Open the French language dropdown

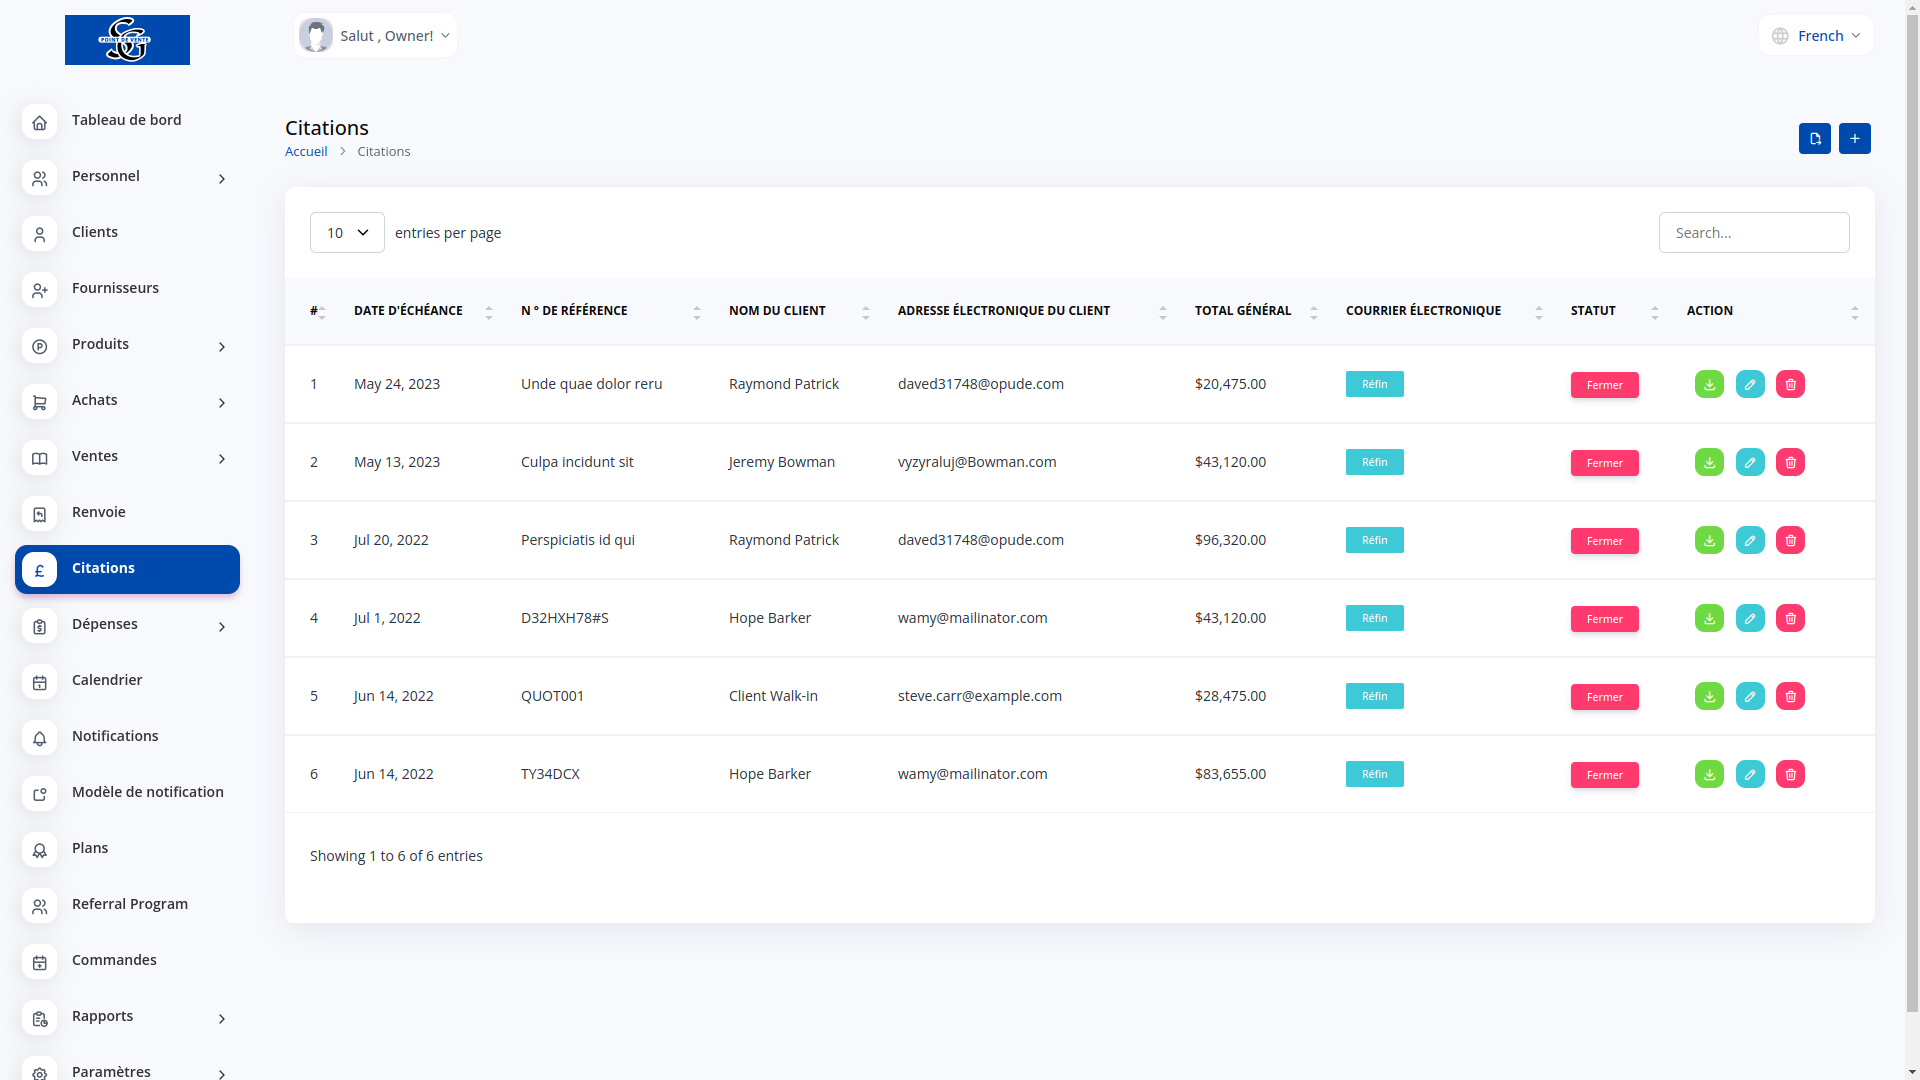1816,36
